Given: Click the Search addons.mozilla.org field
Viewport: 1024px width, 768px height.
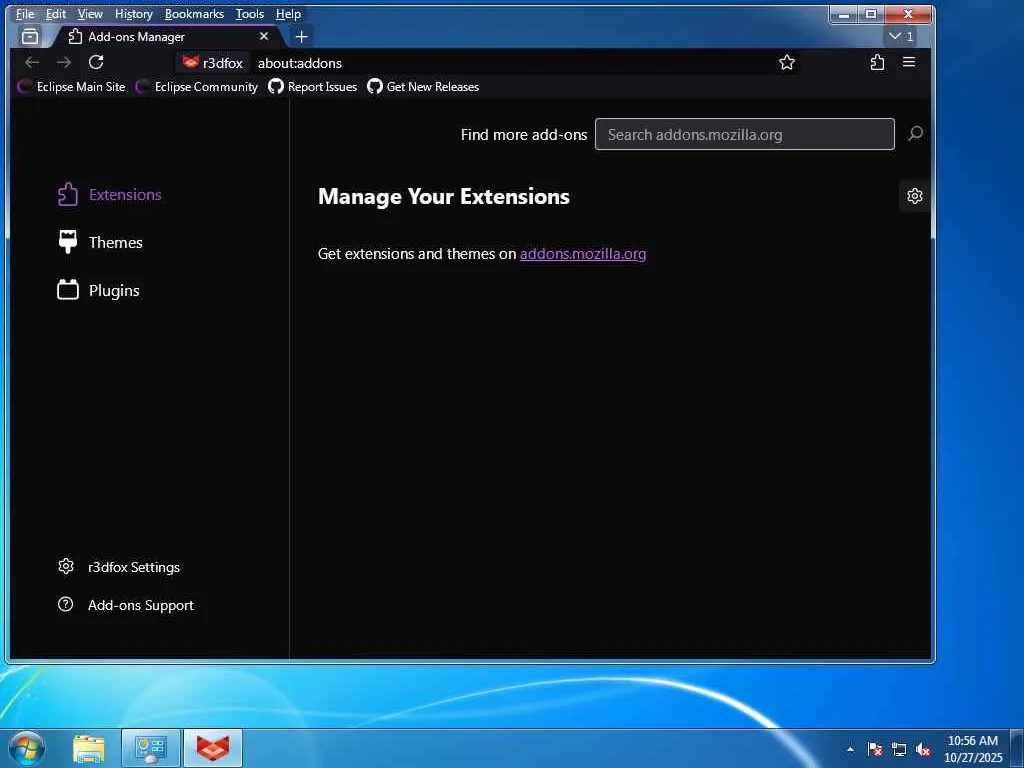Looking at the screenshot, I should click(744, 135).
